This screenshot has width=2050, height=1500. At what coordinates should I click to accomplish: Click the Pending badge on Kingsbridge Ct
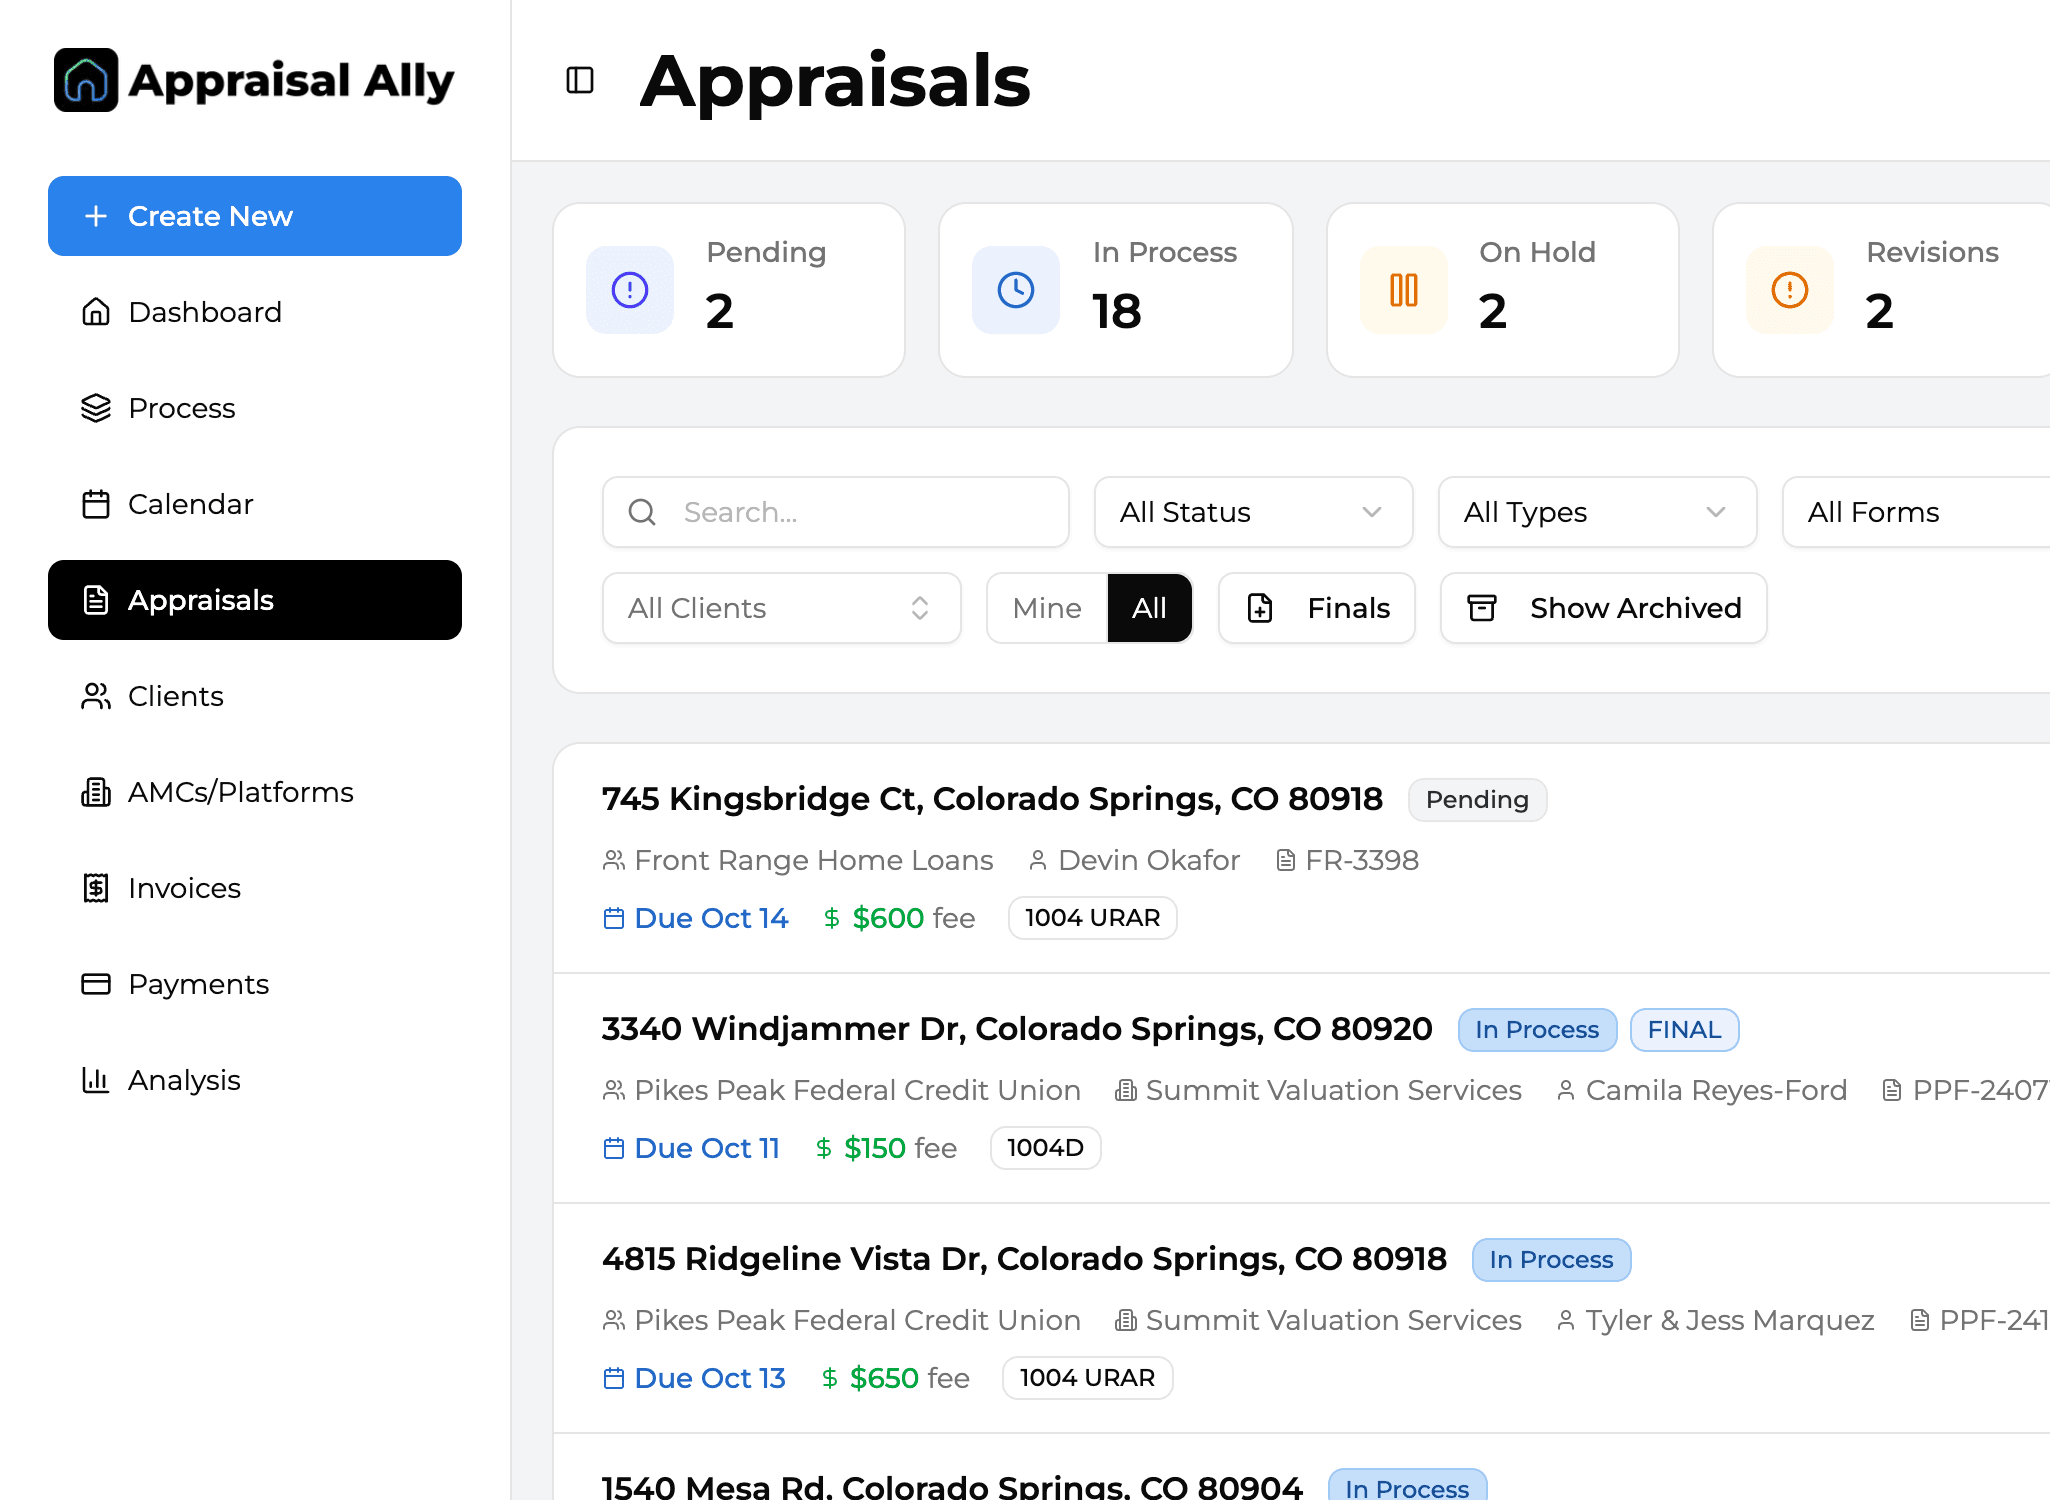tap(1478, 800)
